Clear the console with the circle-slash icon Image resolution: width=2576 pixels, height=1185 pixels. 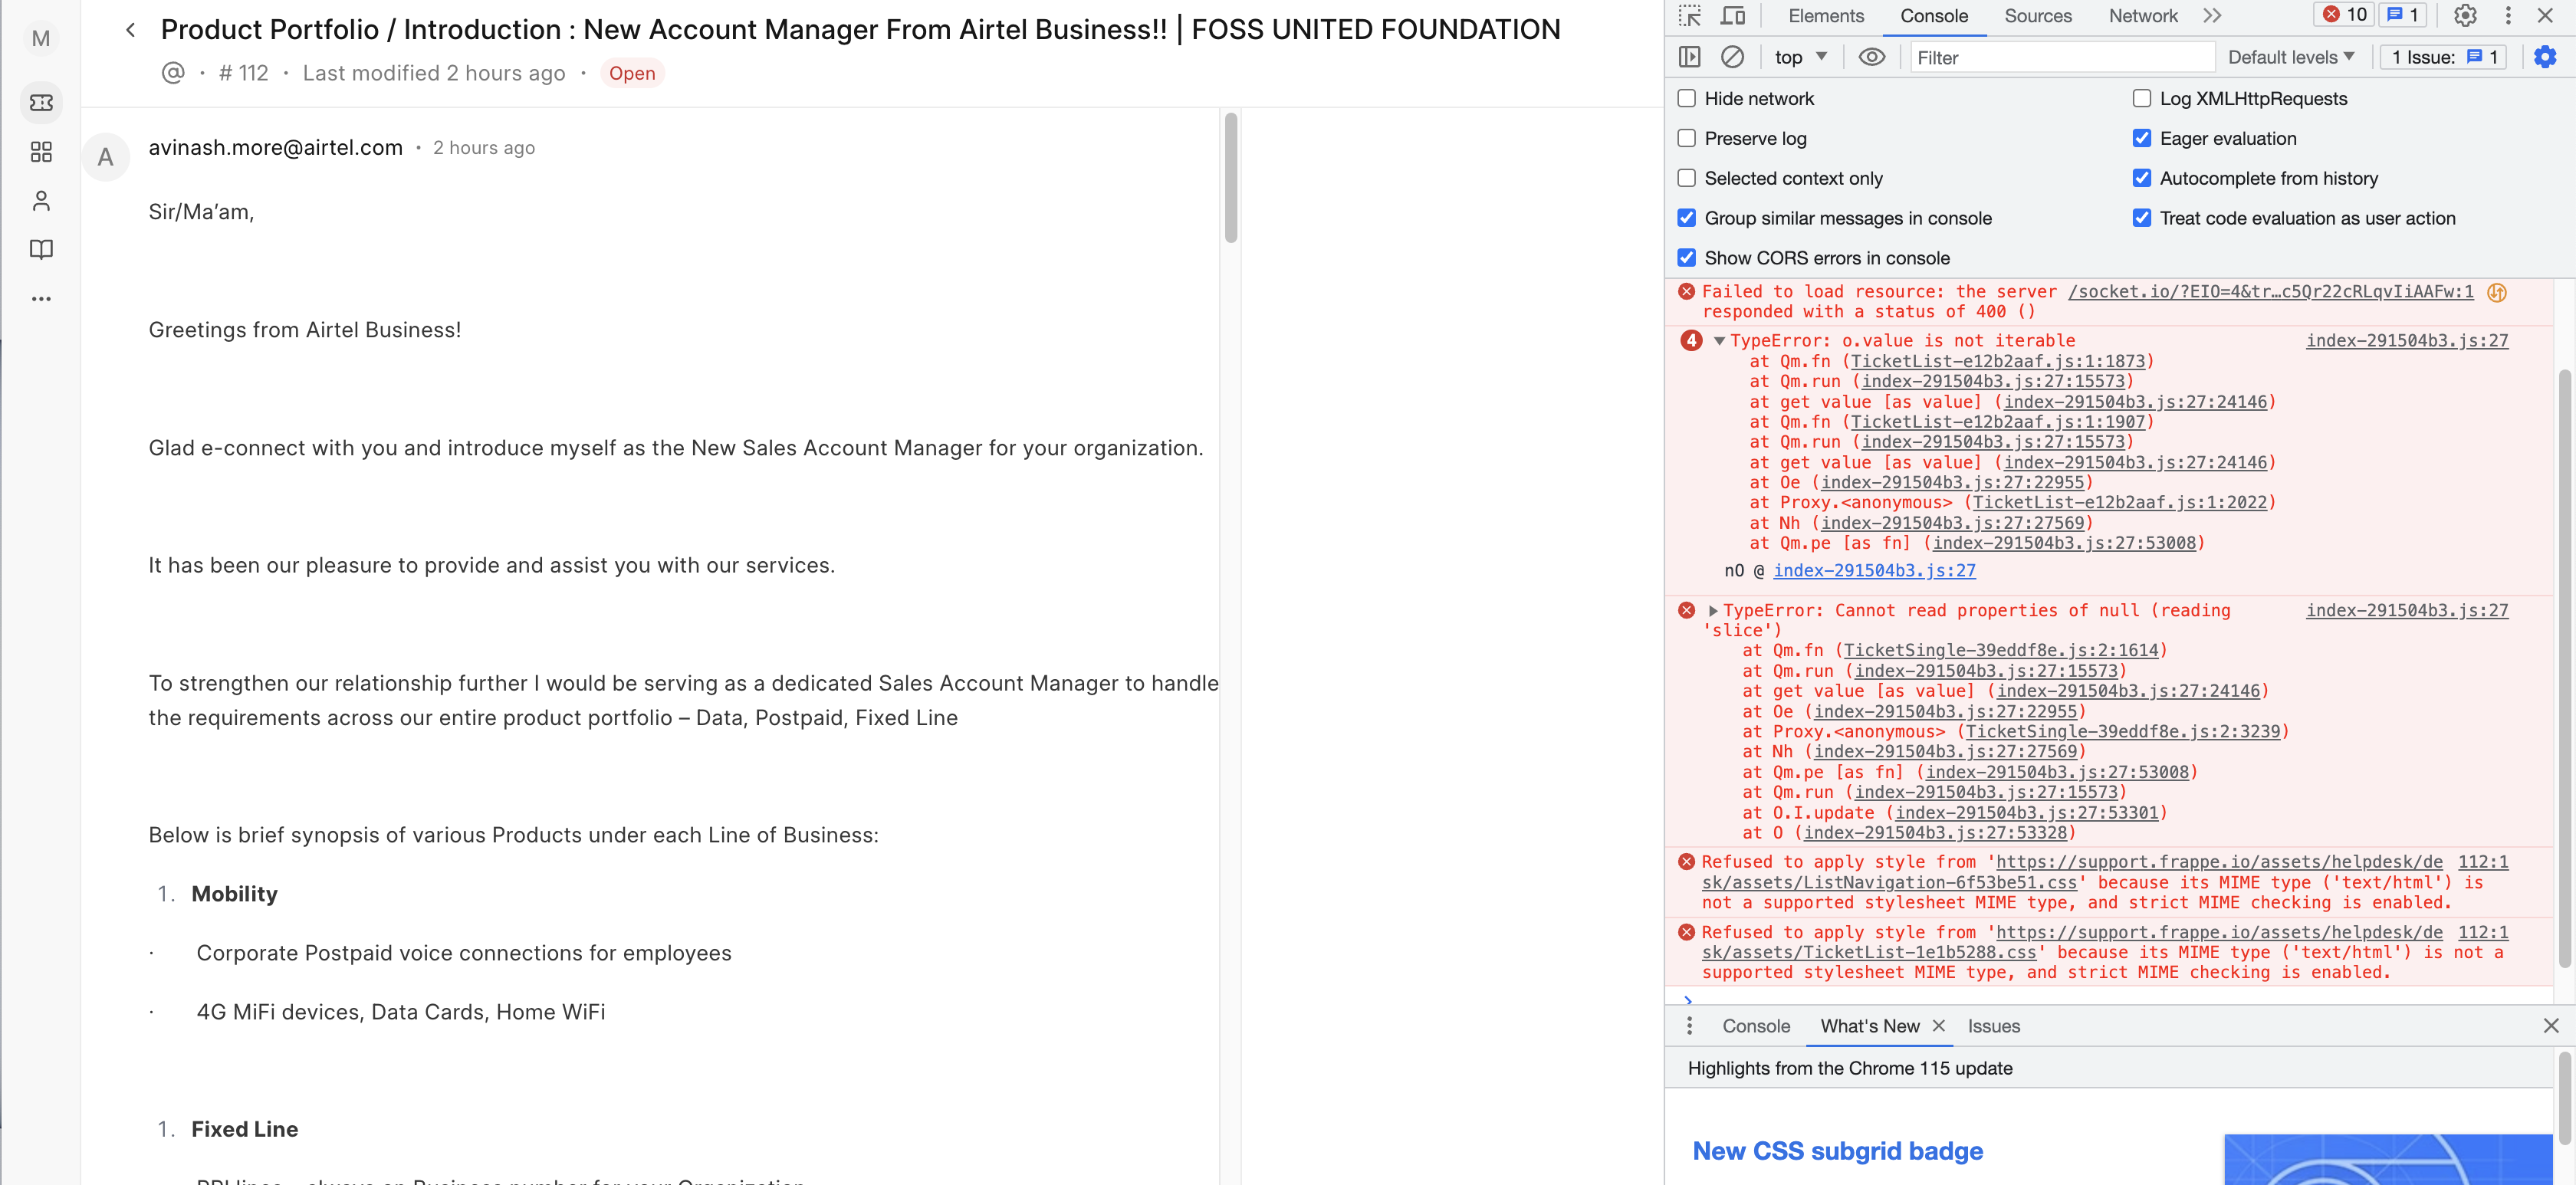(x=1733, y=57)
